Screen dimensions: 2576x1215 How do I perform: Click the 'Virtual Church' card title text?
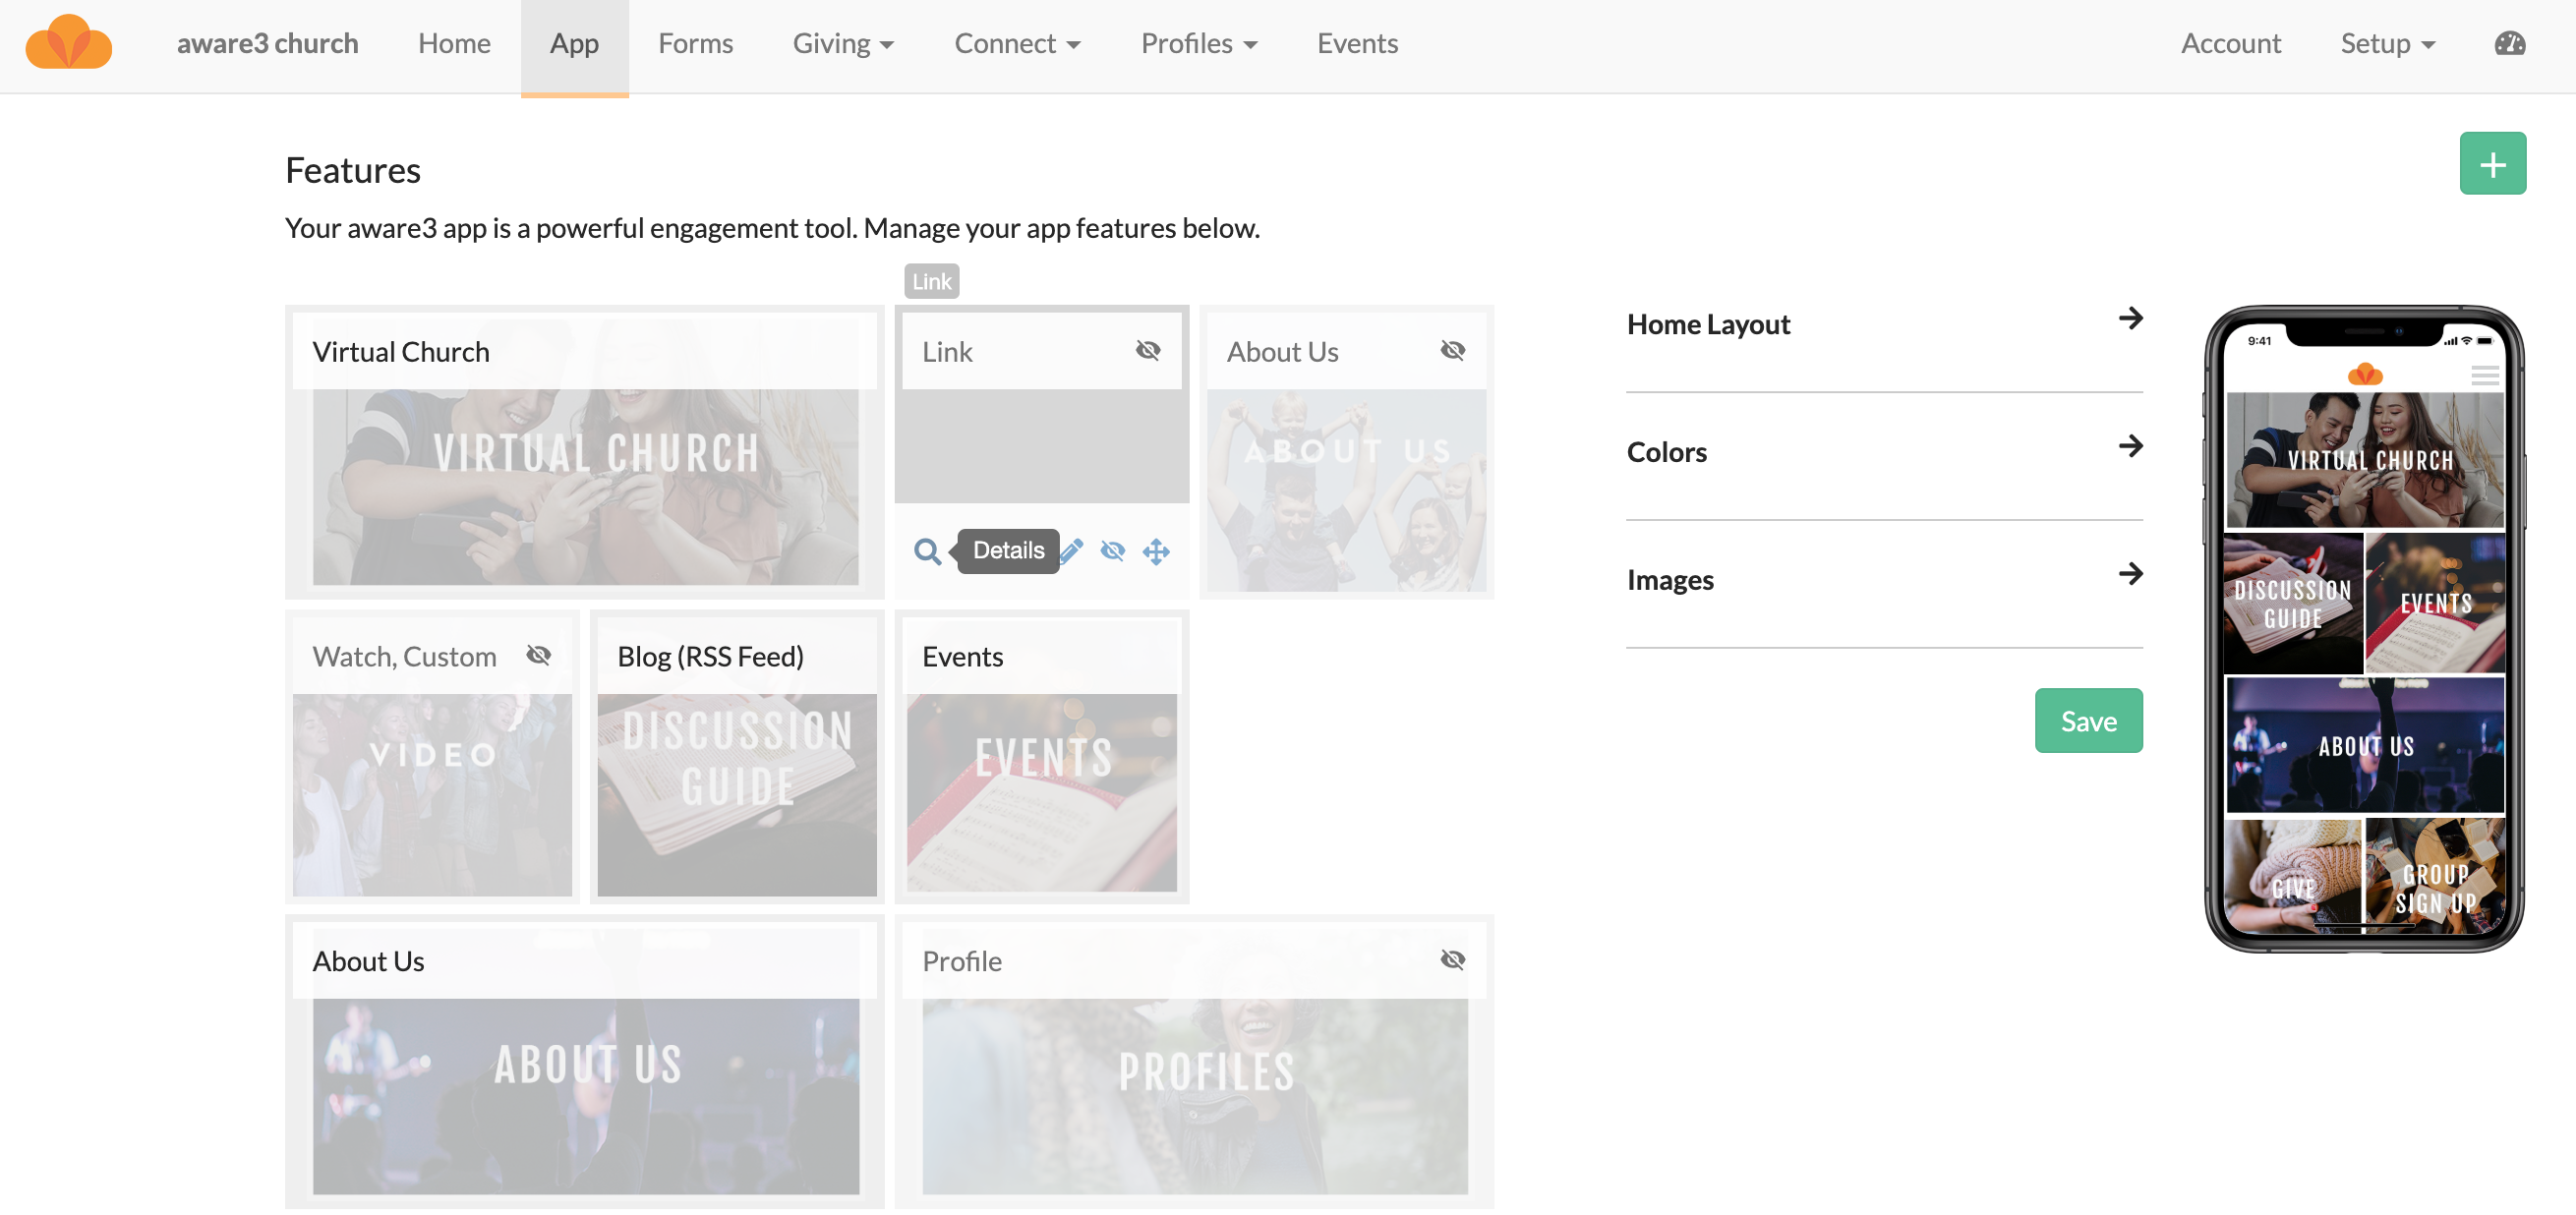pos(400,352)
